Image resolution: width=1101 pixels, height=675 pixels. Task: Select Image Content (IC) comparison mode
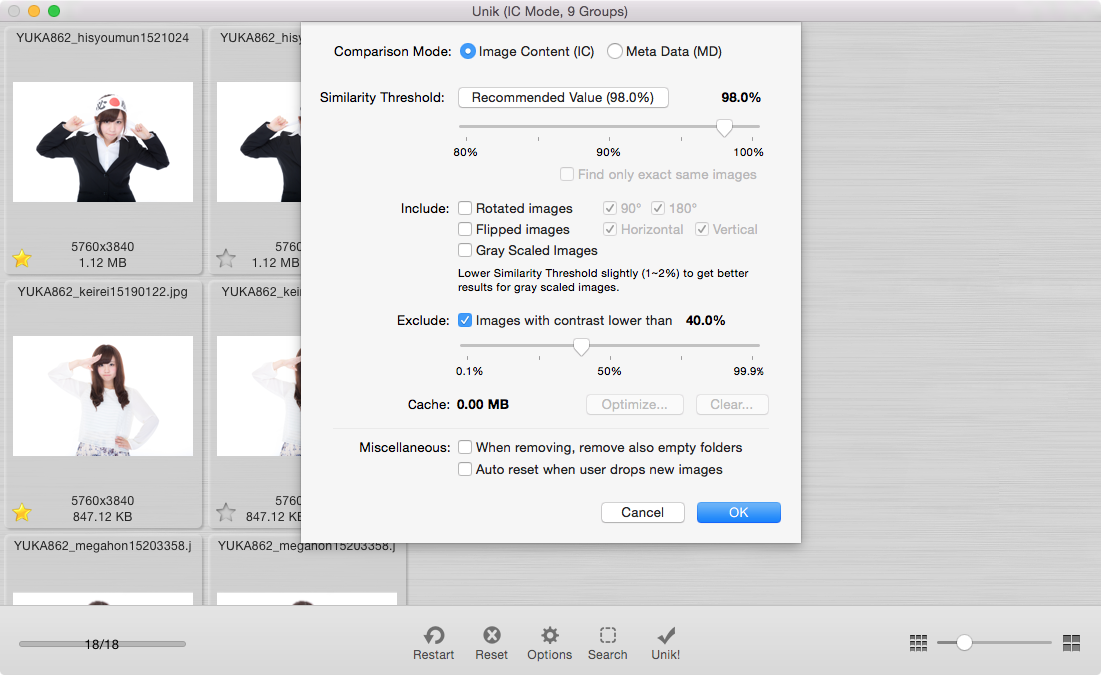tap(468, 51)
